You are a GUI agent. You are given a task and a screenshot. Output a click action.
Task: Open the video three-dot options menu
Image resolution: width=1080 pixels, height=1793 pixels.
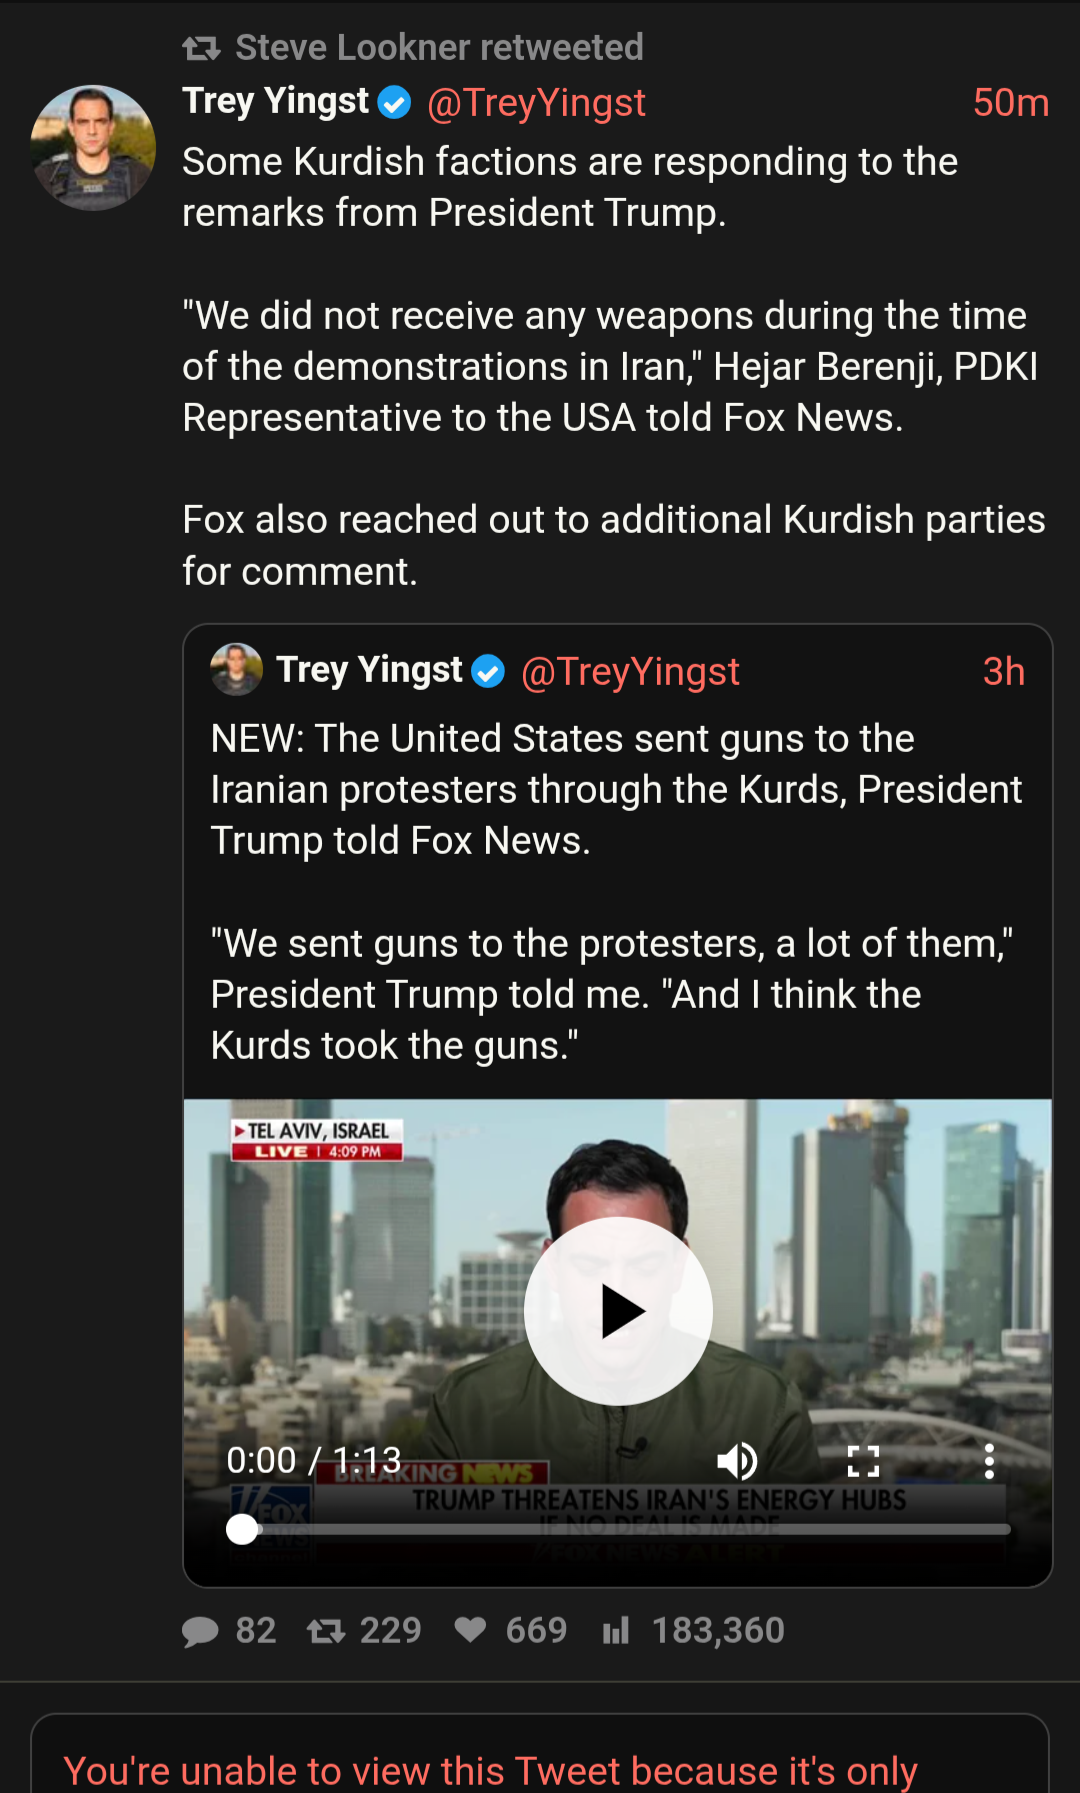[x=989, y=1461]
